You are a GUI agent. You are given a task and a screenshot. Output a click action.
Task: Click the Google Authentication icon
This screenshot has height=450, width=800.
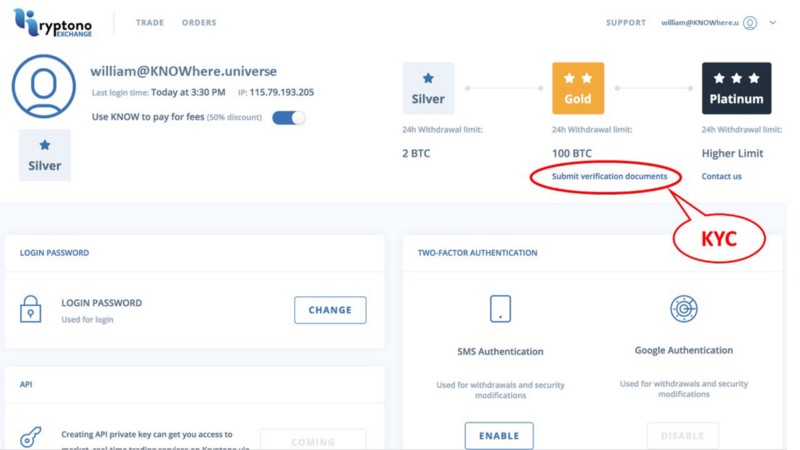(684, 309)
